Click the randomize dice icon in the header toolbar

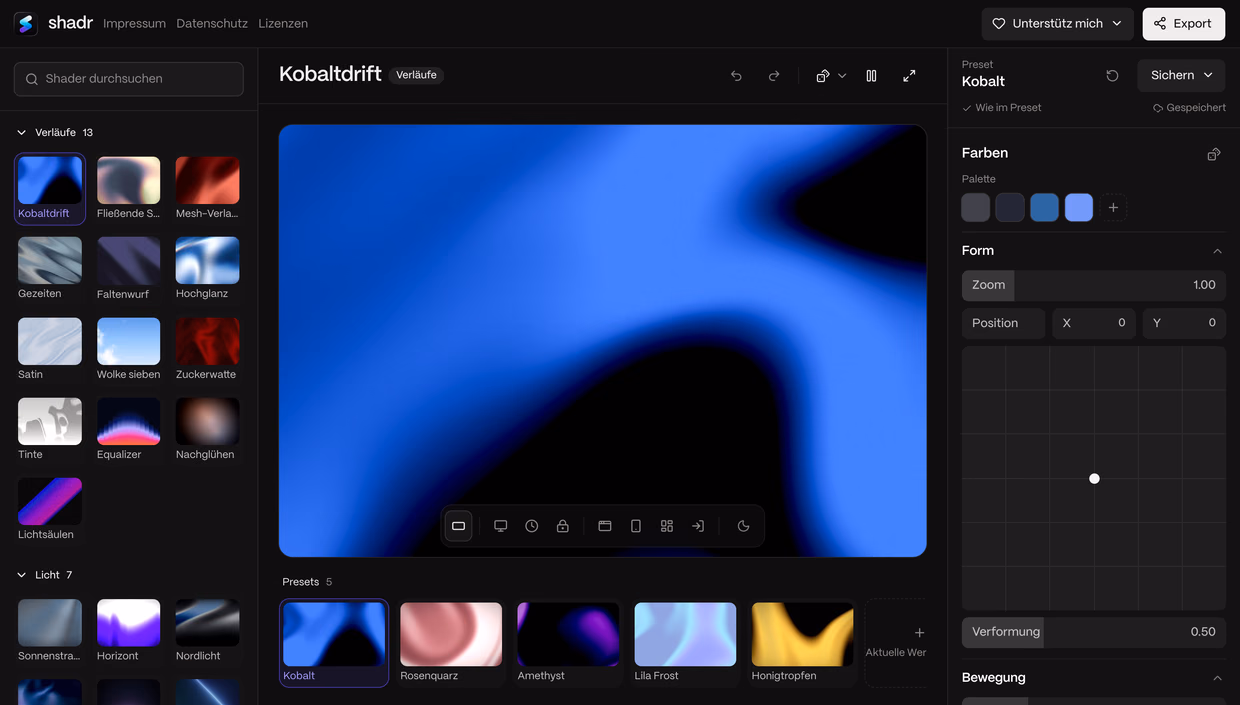click(x=823, y=76)
